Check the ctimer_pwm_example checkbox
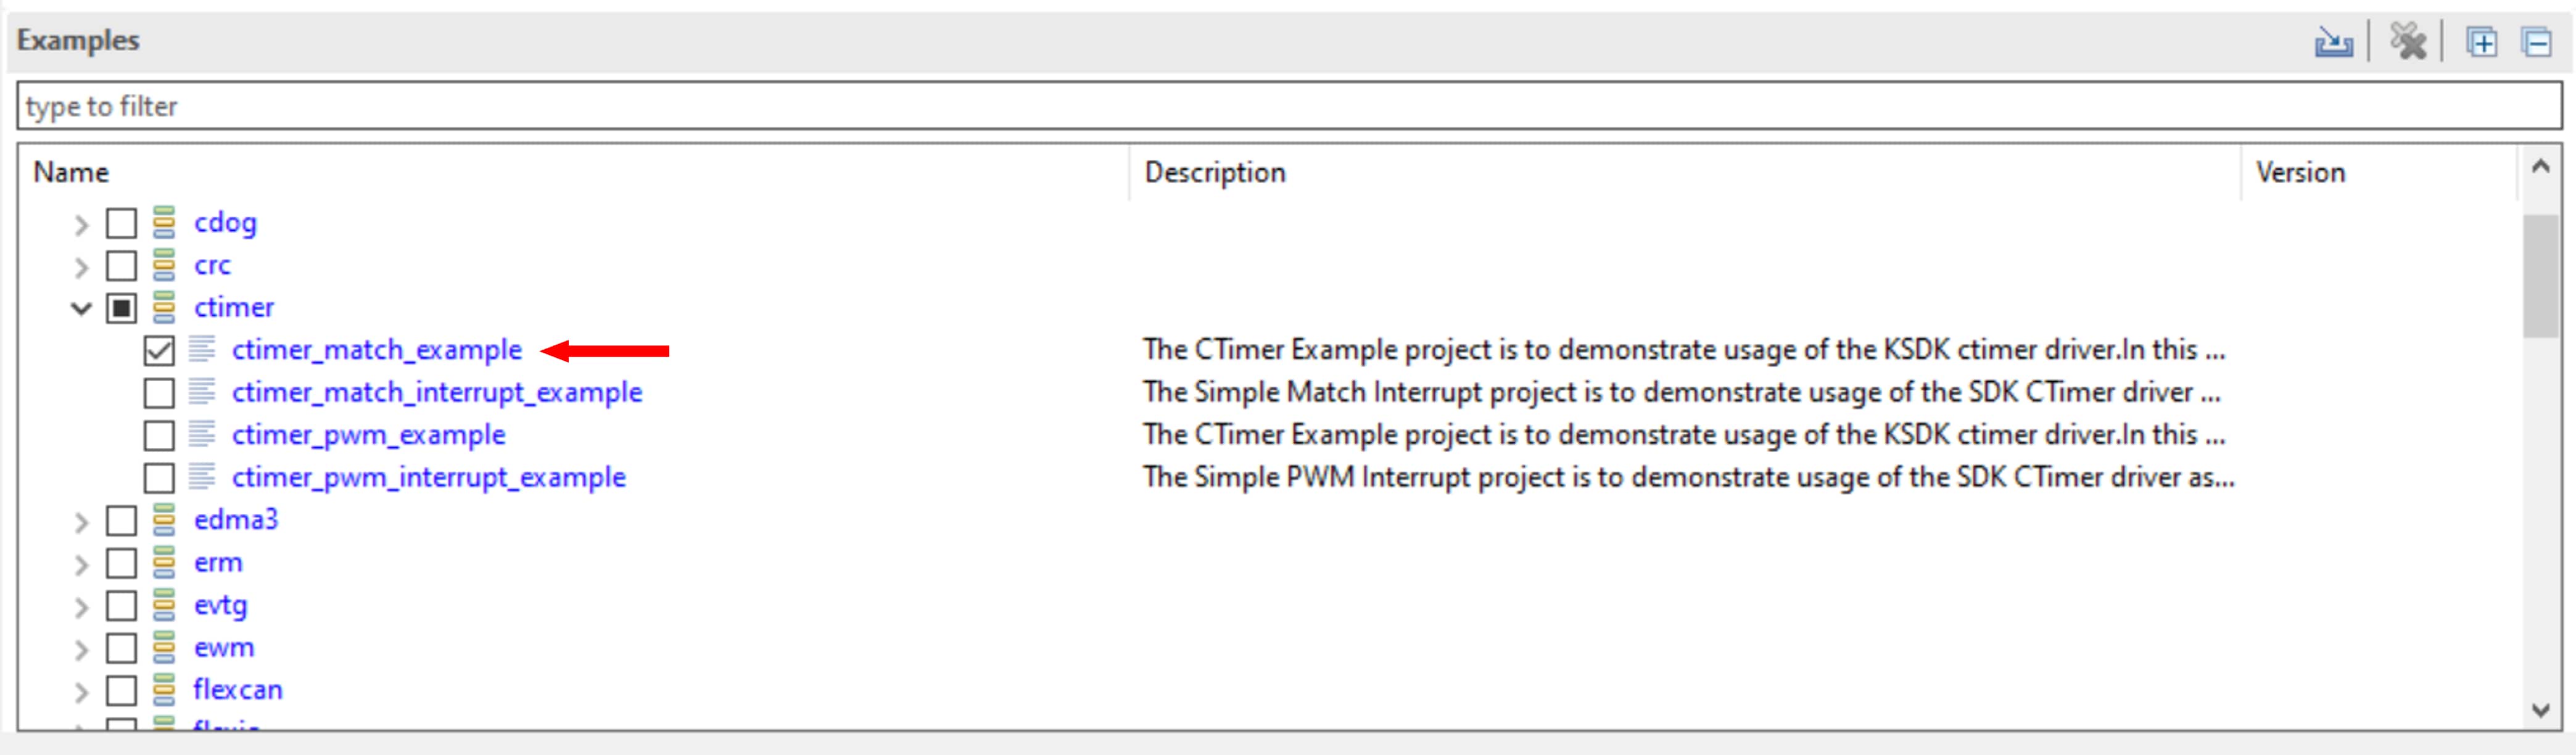The width and height of the screenshot is (2576, 755). coord(159,435)
